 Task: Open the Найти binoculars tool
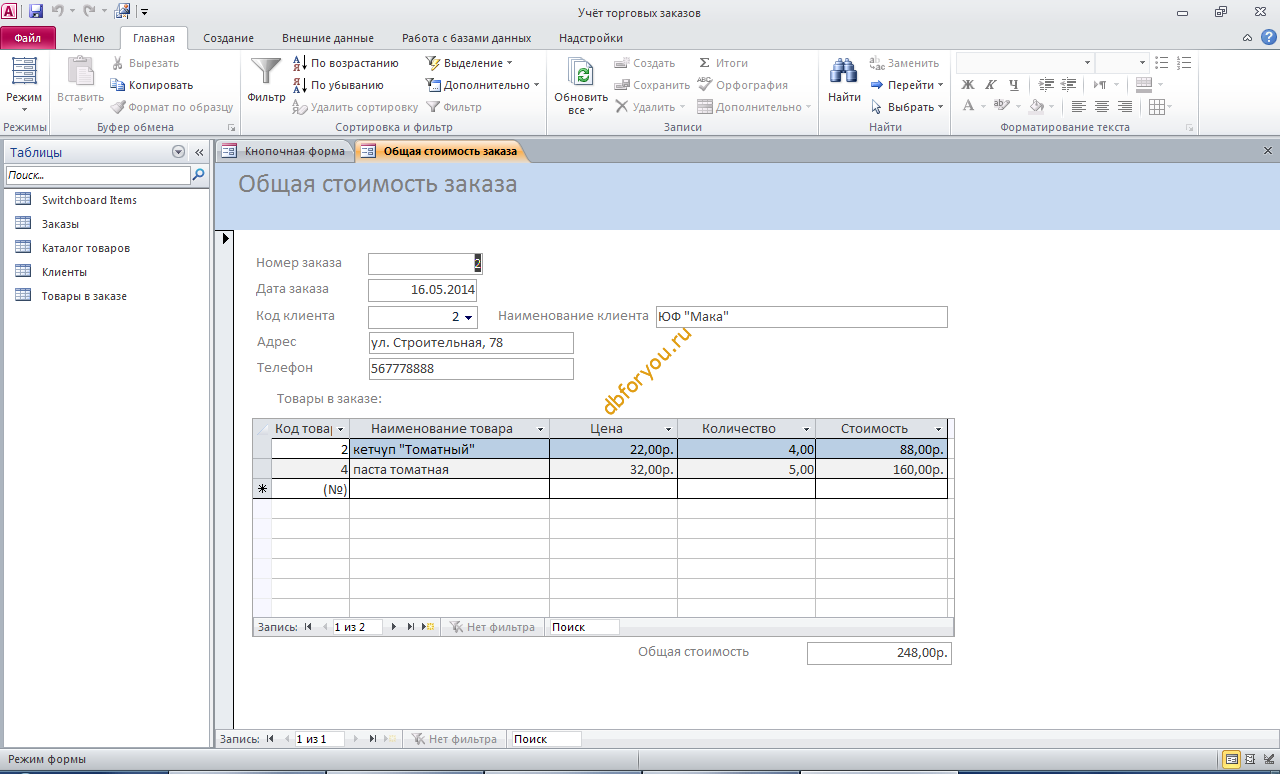click(845, 72)
